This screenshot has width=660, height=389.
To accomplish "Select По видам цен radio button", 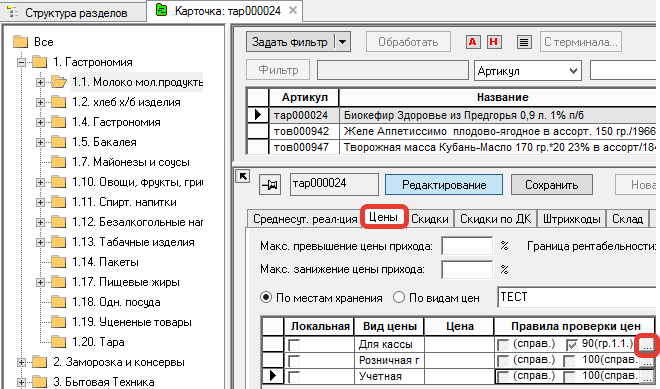I will [399, 298].
